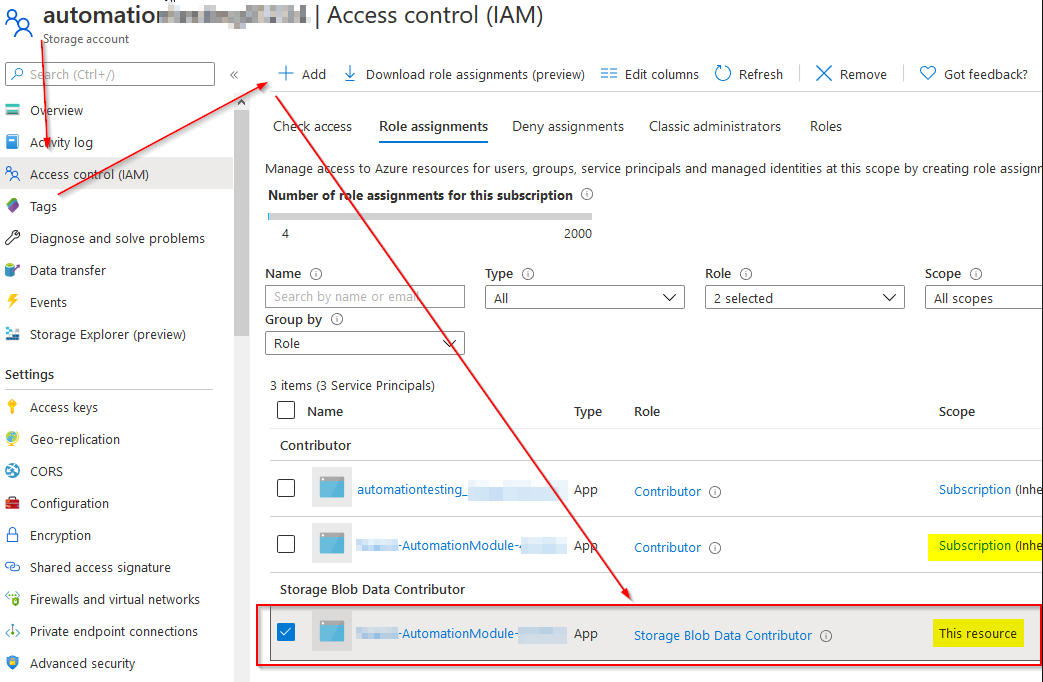Click the Geo-replication globe icon
The width and height of the screenshot is (1043, 682).
point(13,438)
